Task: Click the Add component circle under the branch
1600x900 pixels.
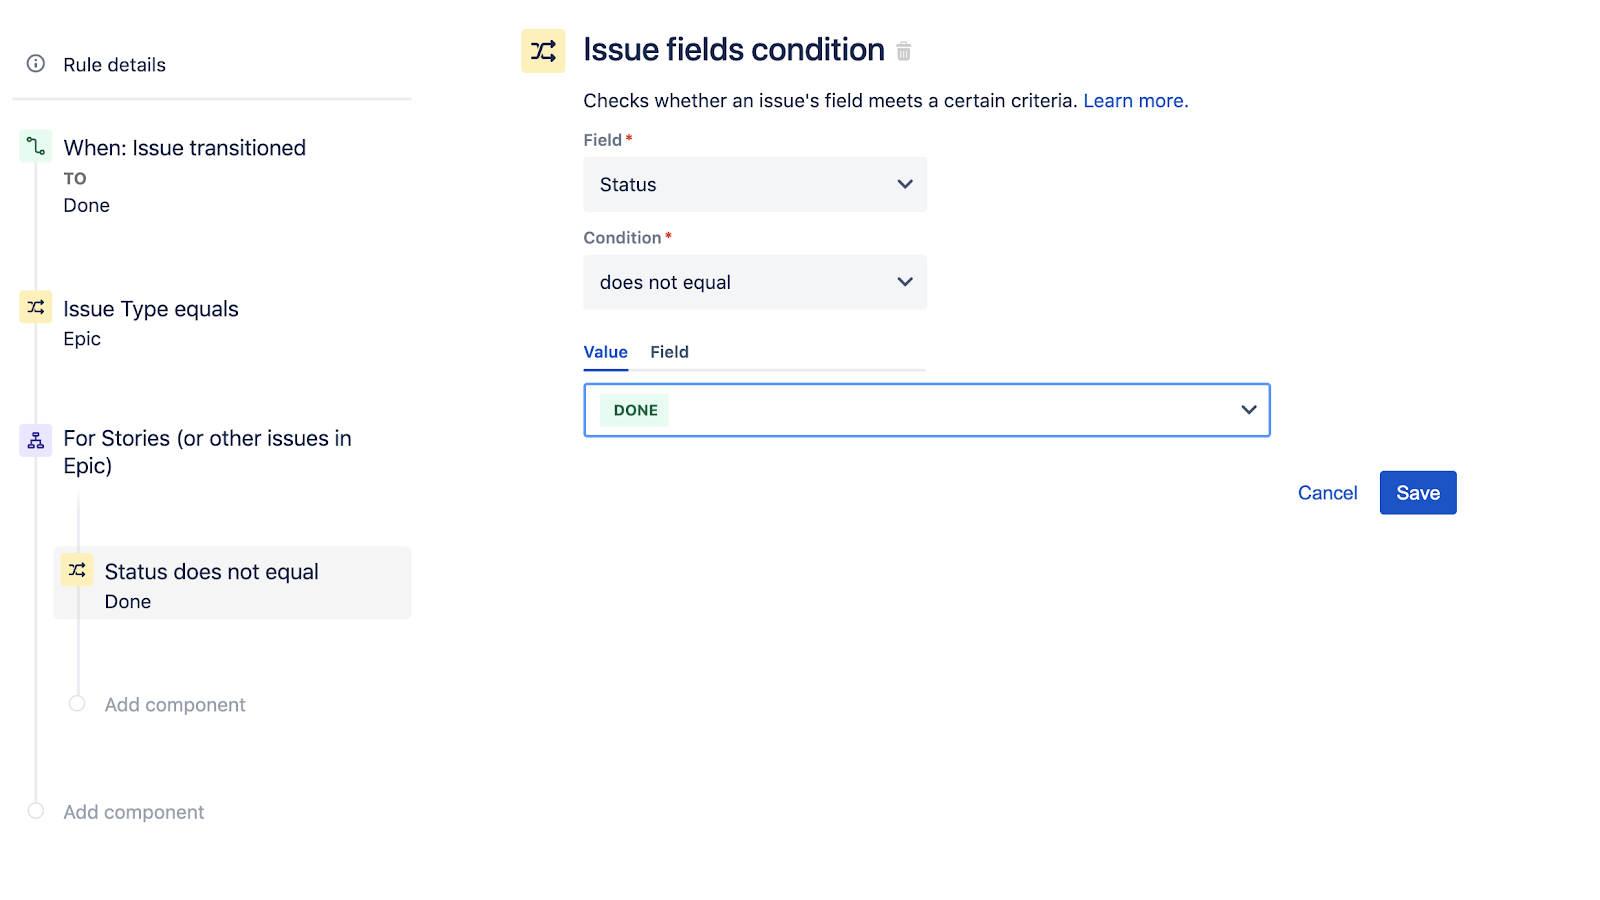Action: (76, 704)
